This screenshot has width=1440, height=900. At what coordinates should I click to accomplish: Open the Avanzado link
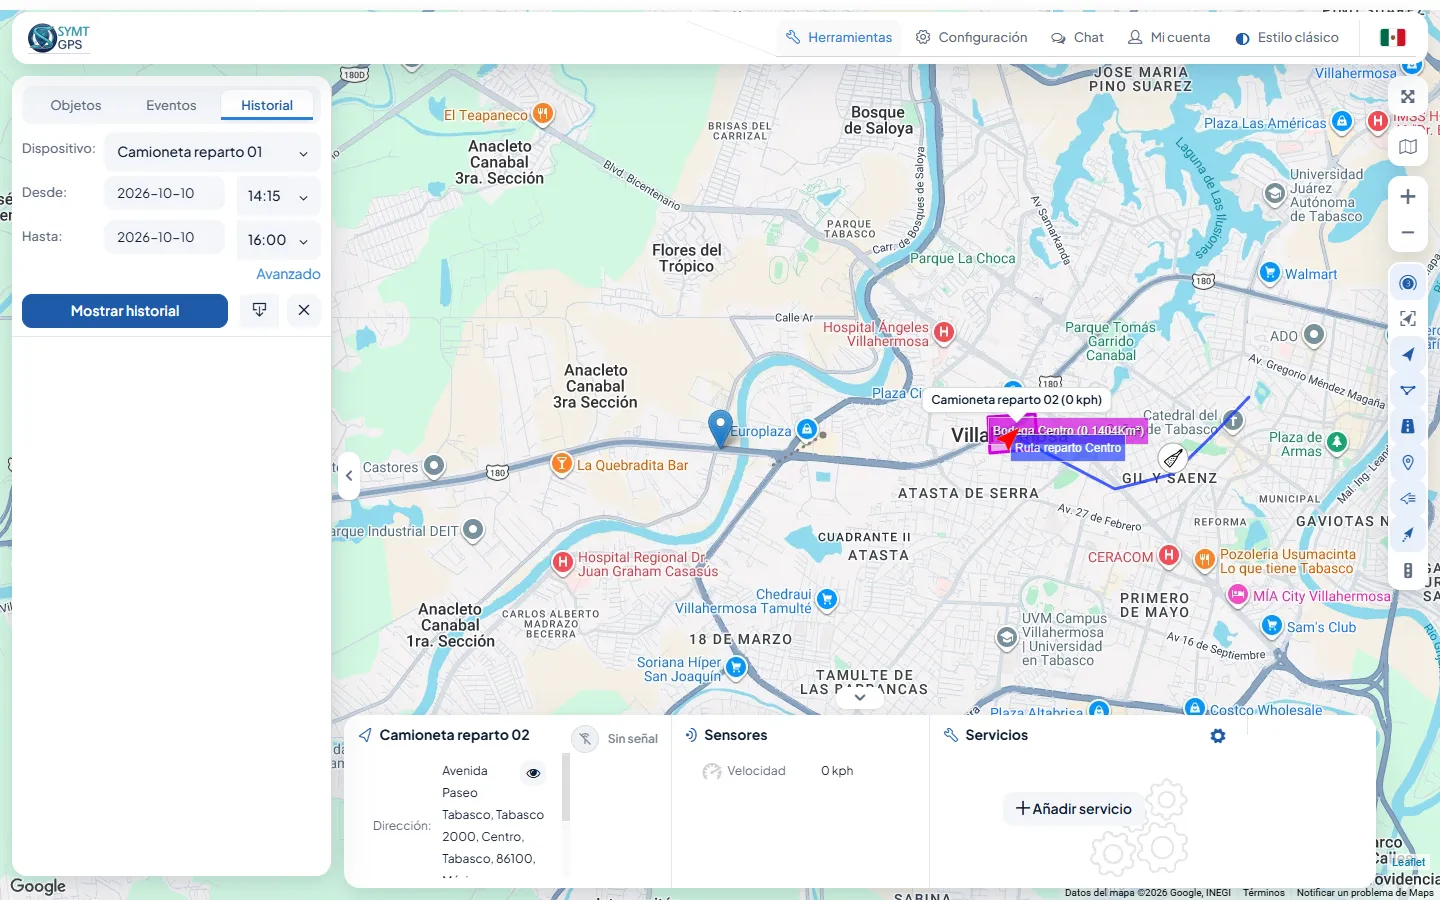tap(288, 274)
